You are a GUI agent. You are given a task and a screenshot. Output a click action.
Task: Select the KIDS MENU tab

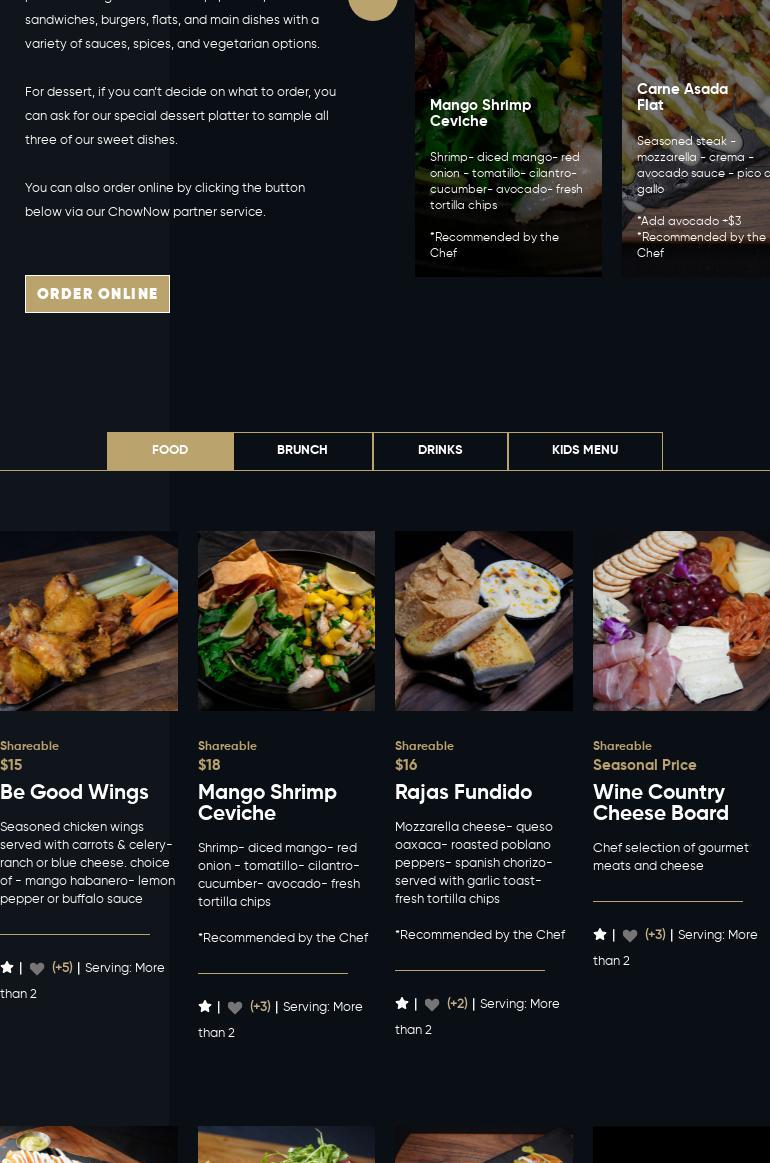pyautogui.click(x=585, y=450)
